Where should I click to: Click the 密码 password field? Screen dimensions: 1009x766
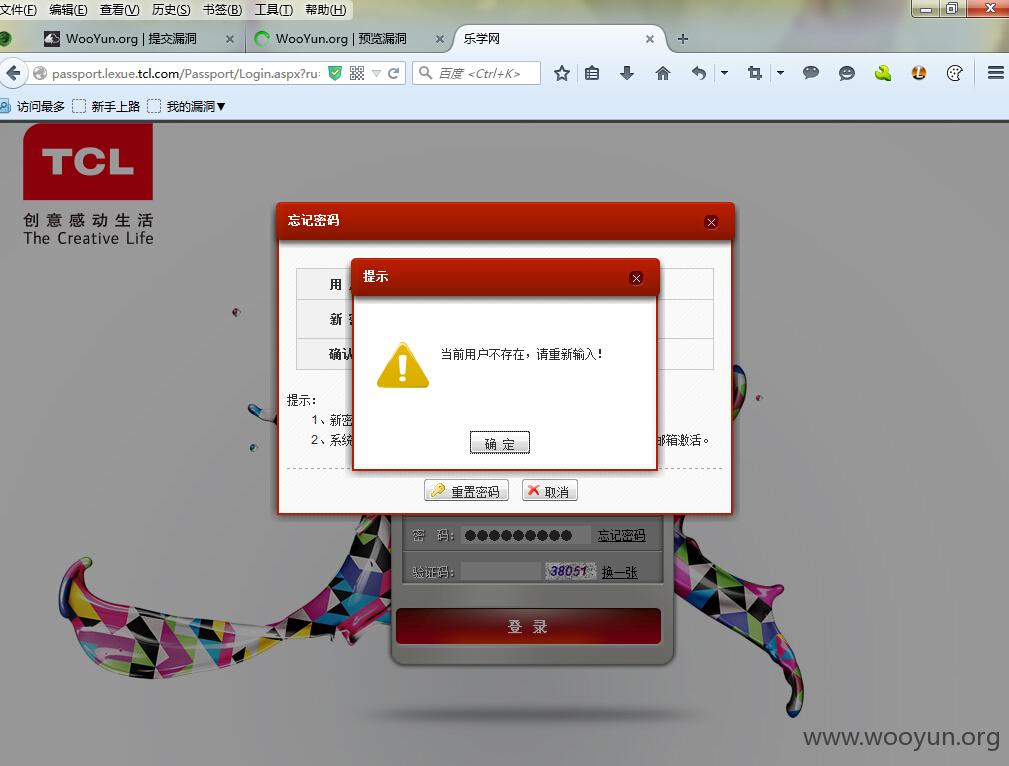tap(524, 535)
